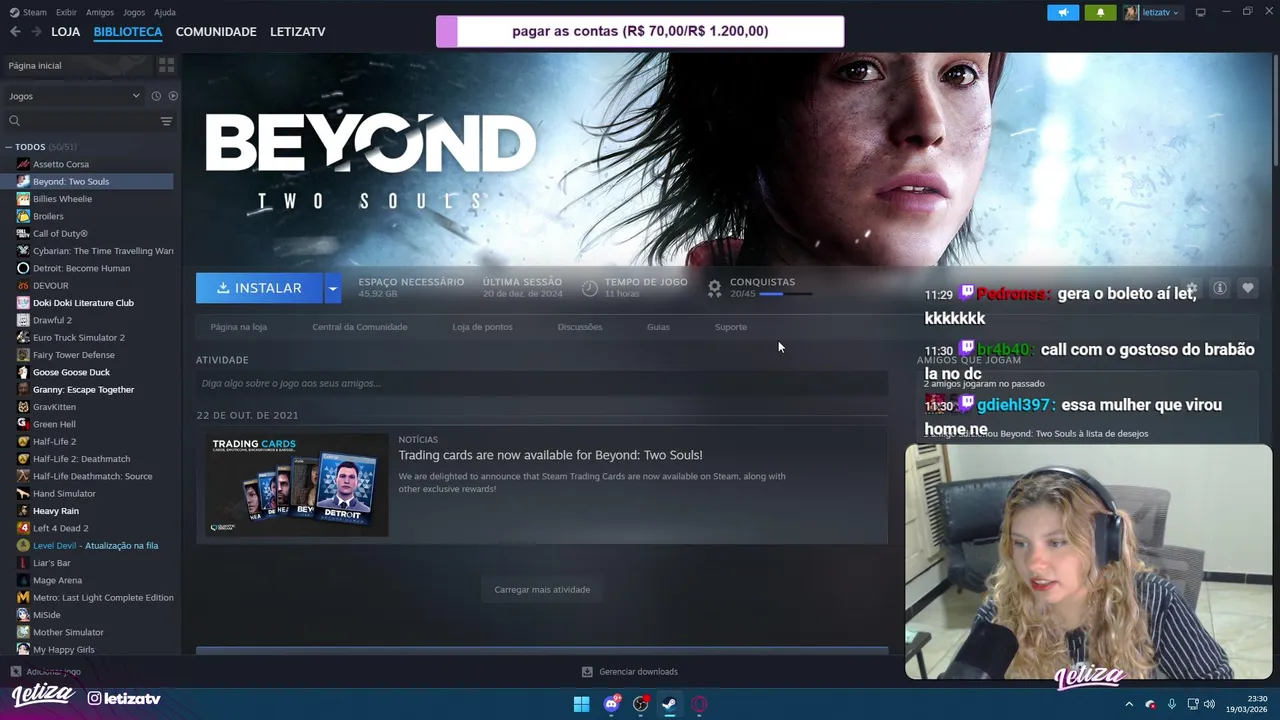This screenshot has width=1280, height=720.
Task: Go back with the left arrow
Action: click(15, 32)
